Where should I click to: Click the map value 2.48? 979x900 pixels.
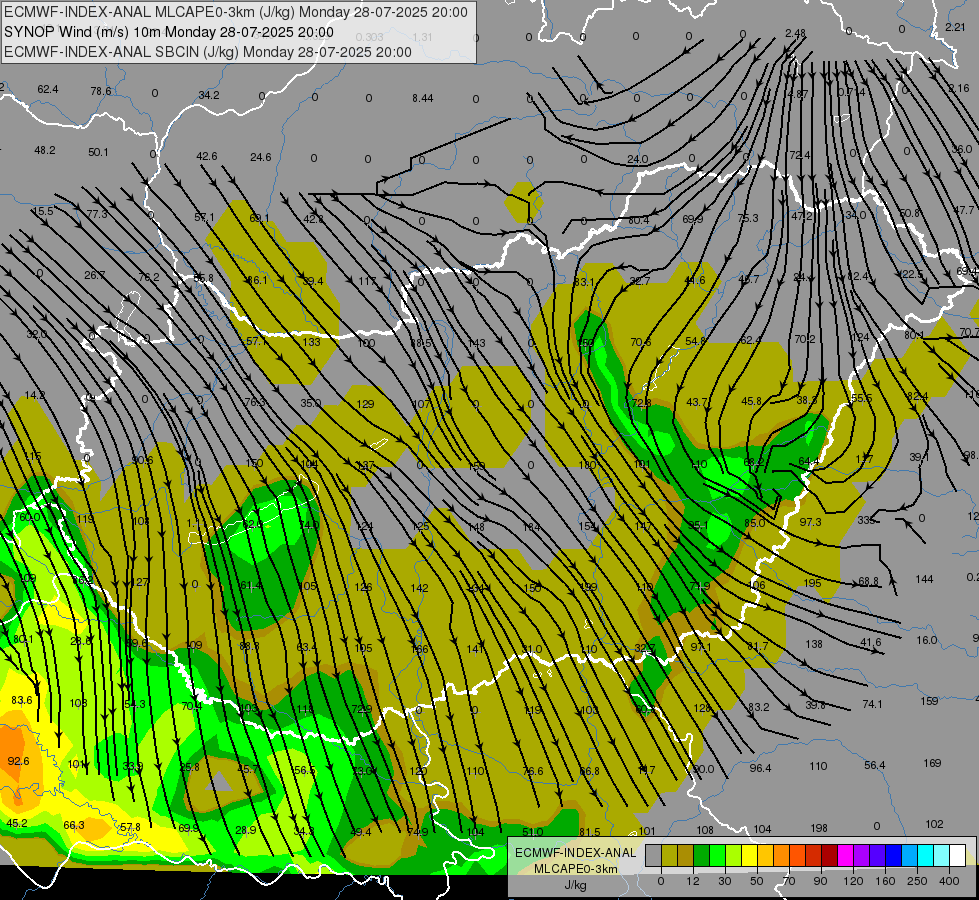[795, 33]
